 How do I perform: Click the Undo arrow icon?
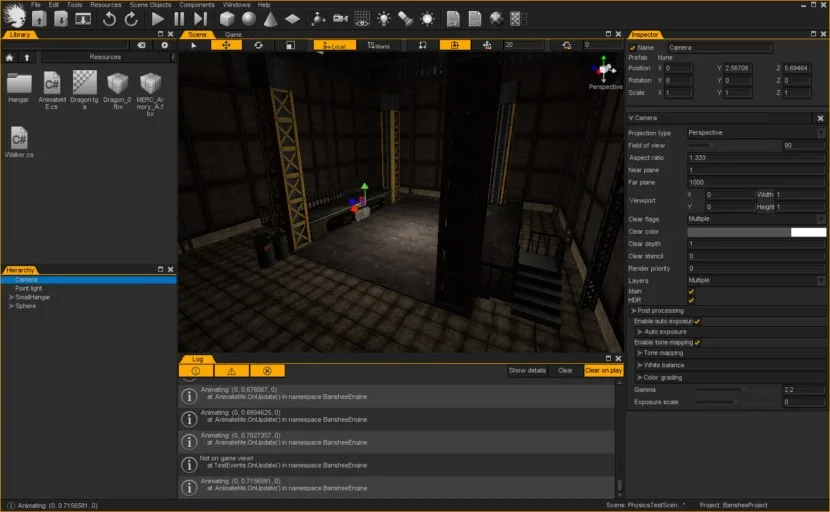(x=109, y=19)
